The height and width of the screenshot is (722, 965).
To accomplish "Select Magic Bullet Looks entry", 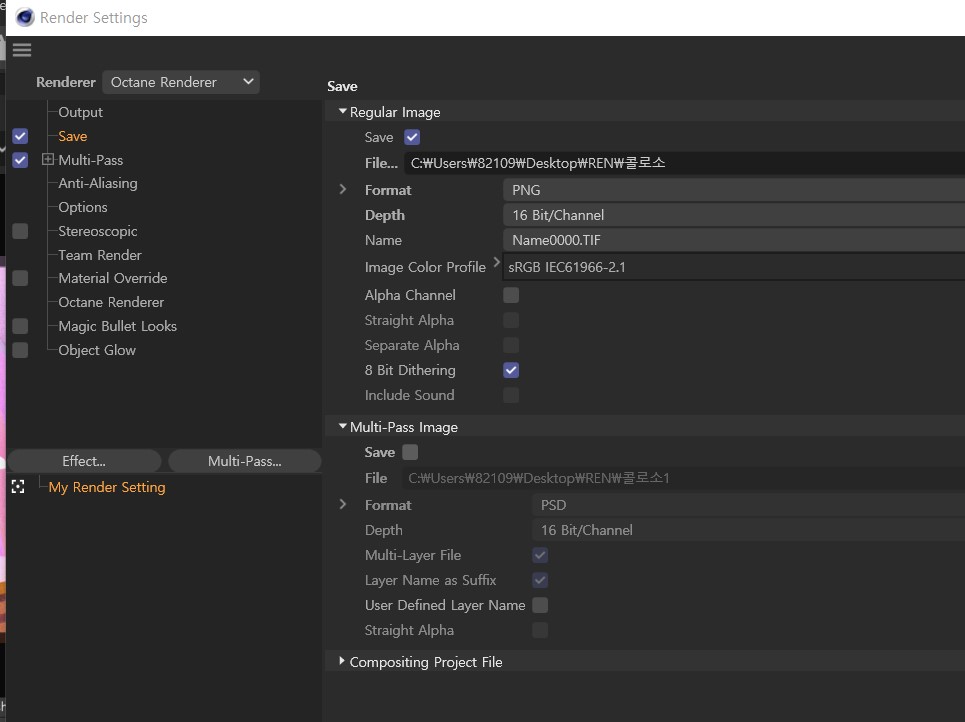I will 118,326.
